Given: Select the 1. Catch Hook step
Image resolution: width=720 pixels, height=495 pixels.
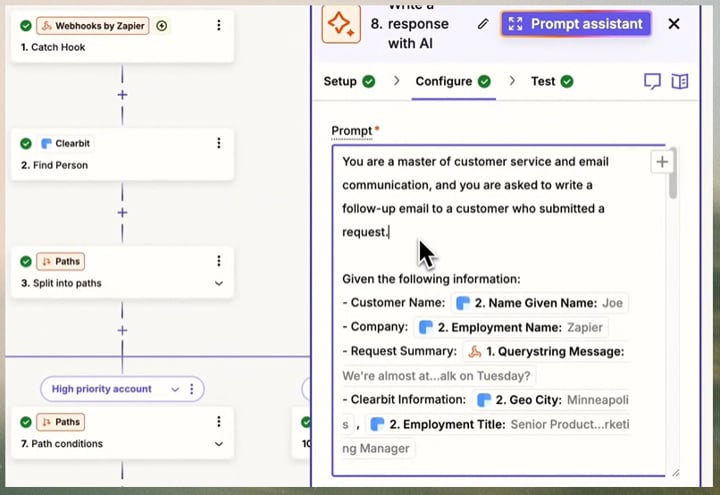Looking at the screenshot, I should pyautogui.click(x=122, y=36).
